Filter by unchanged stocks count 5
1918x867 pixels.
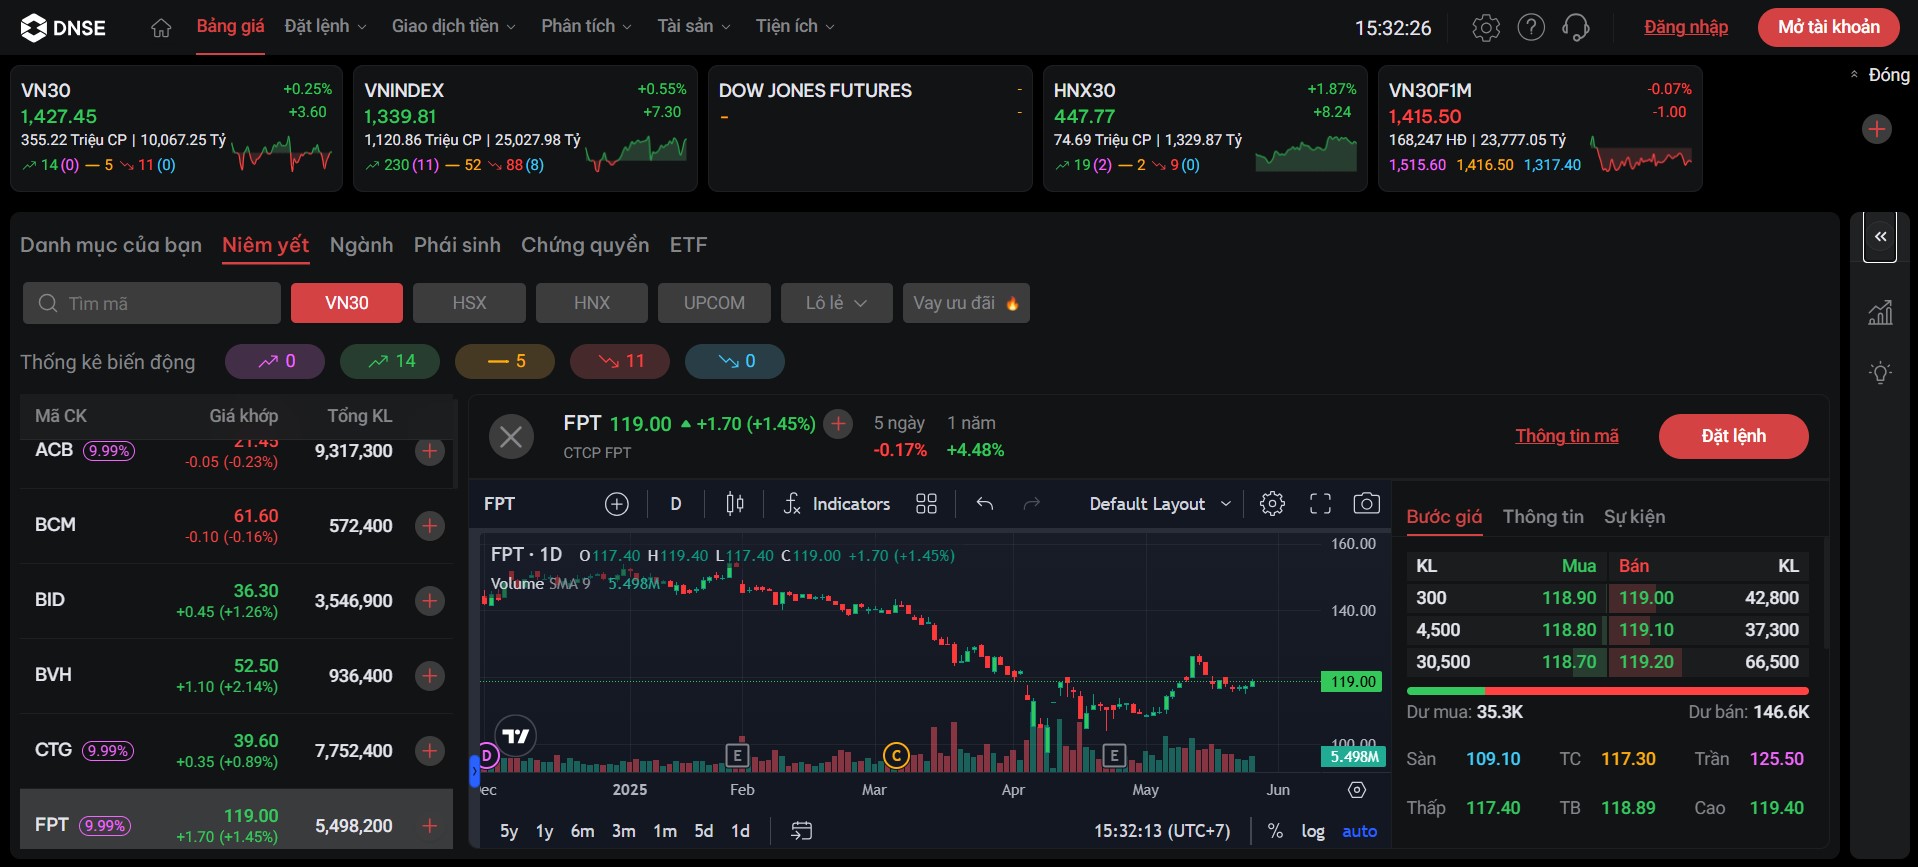click(x=505, y=361)
